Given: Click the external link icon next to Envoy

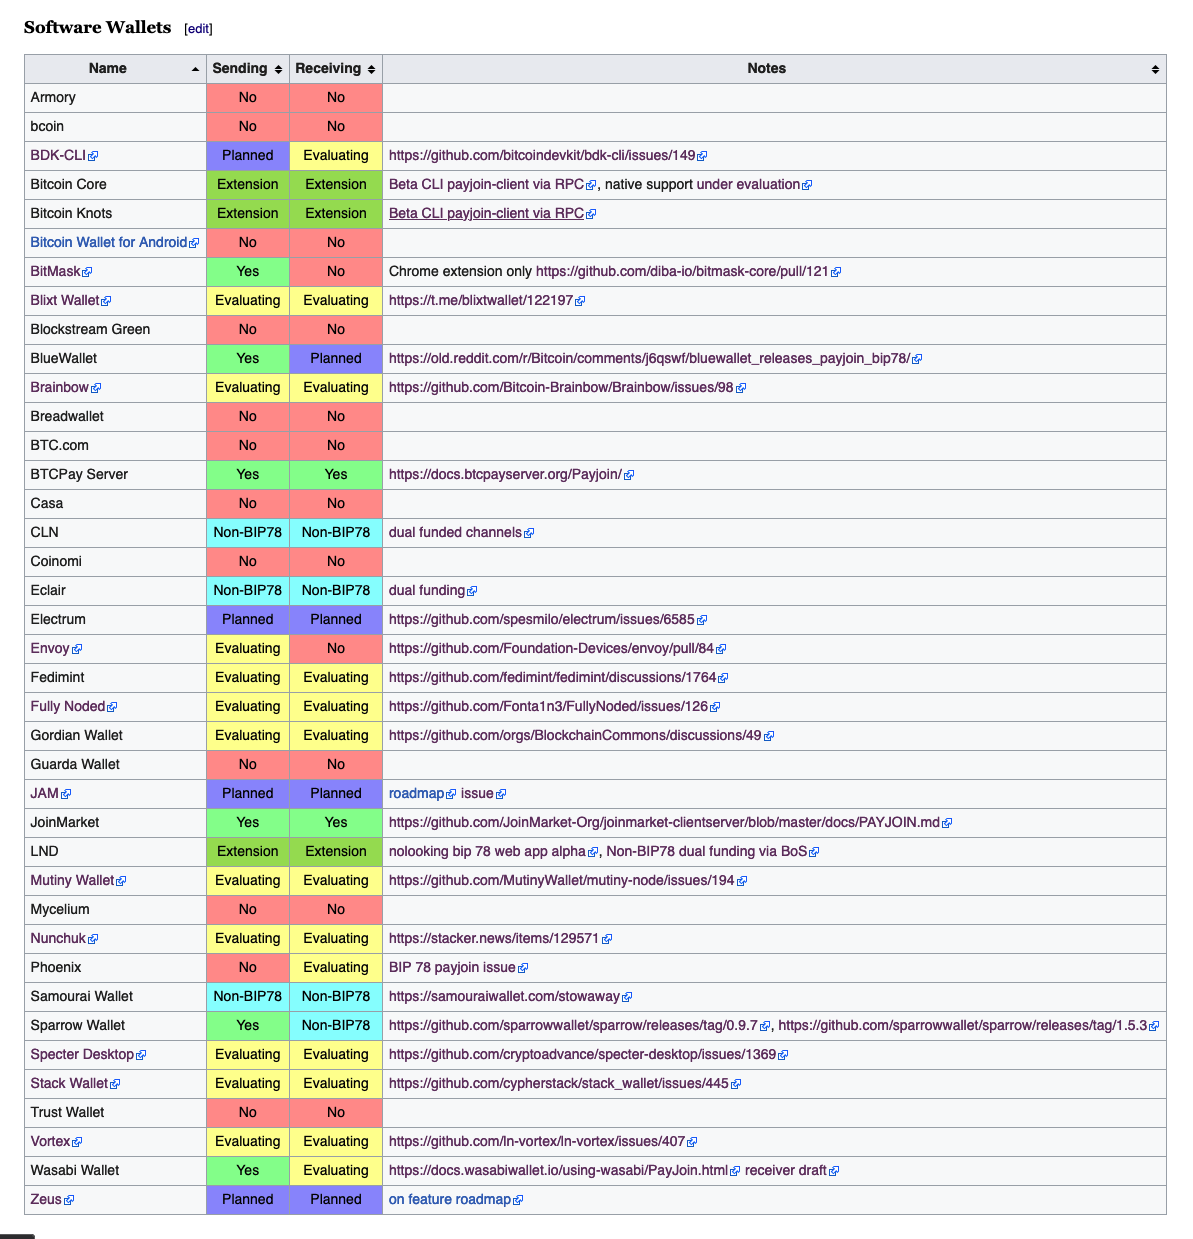Looking at the screenshot, I should 76,648.
